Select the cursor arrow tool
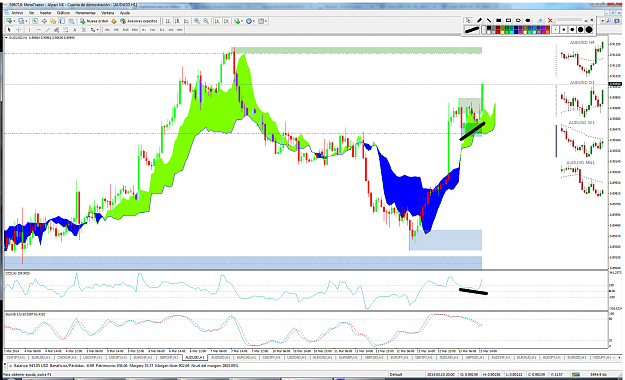The height and width of the screenshot is (380, 625). click(x=9, y=30)
